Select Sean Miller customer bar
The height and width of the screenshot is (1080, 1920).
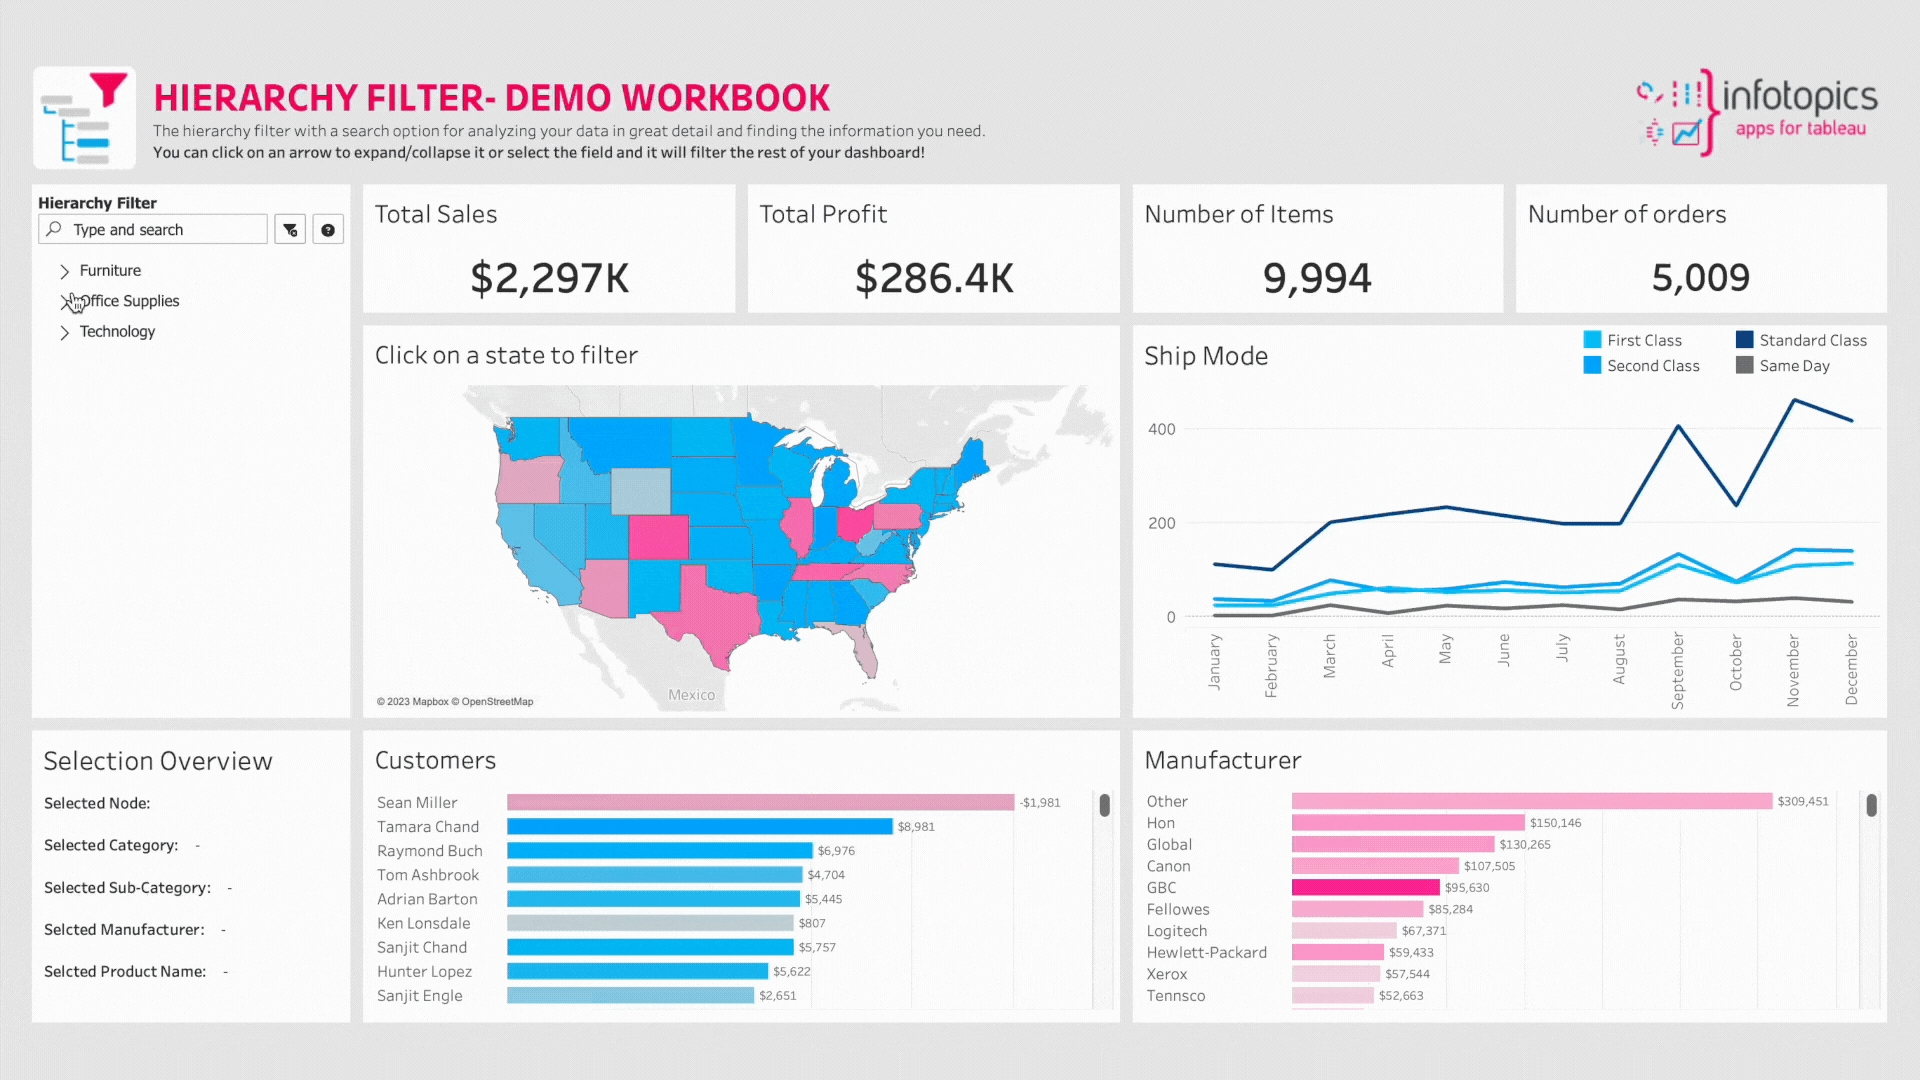pyautogui.click(x=760, y=802)
